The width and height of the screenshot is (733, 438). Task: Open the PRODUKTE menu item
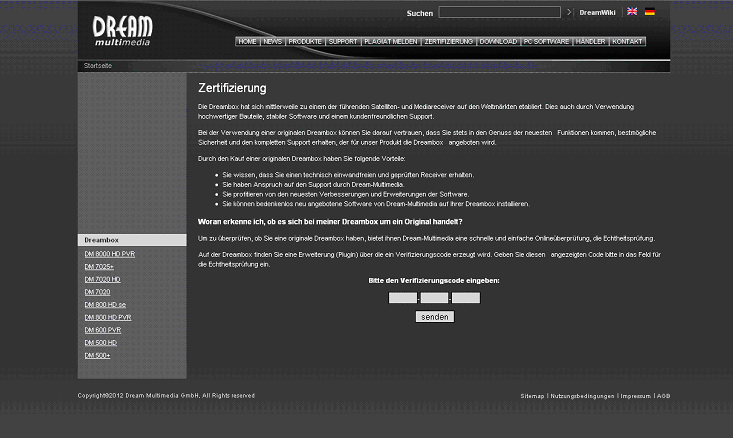coord(305,42)
